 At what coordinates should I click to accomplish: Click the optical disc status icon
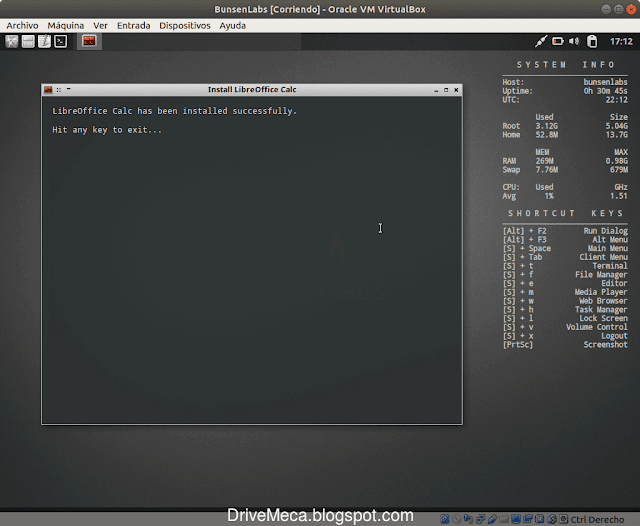457,519
